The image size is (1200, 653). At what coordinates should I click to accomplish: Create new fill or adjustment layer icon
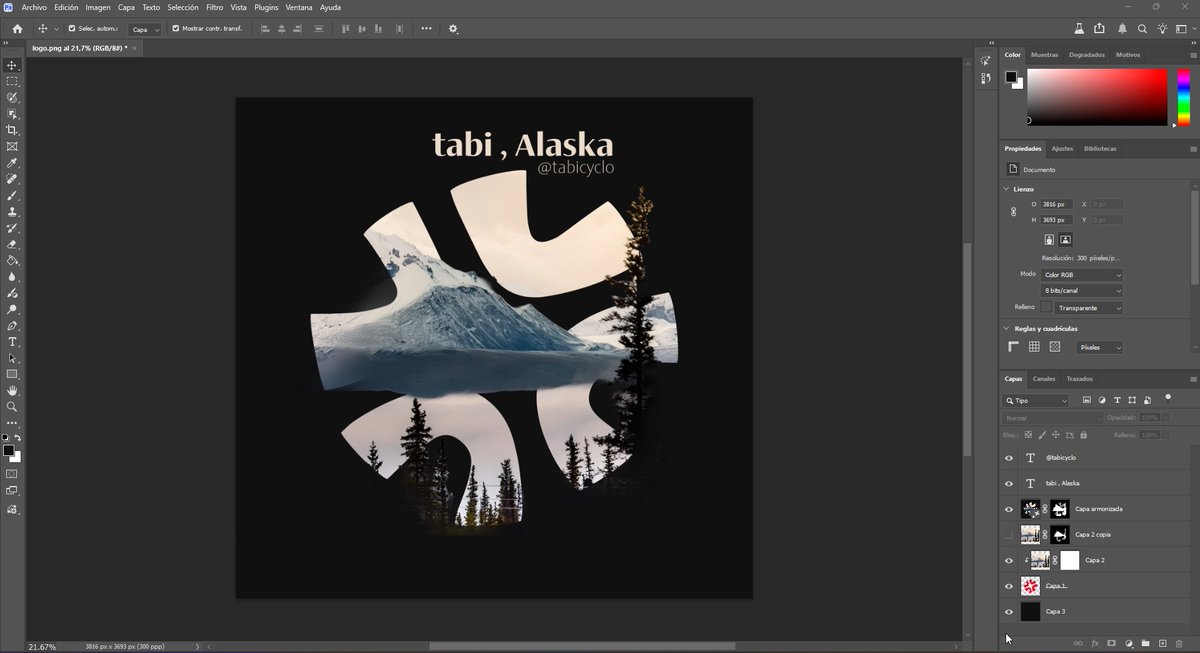coord(1128,643)
